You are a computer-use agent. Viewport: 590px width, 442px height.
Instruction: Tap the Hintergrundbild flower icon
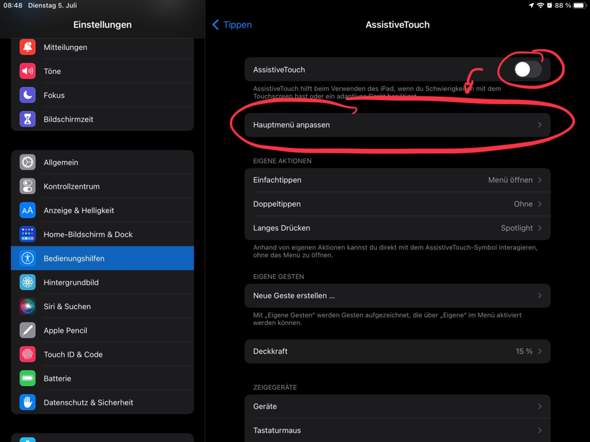tap(27, 282)
